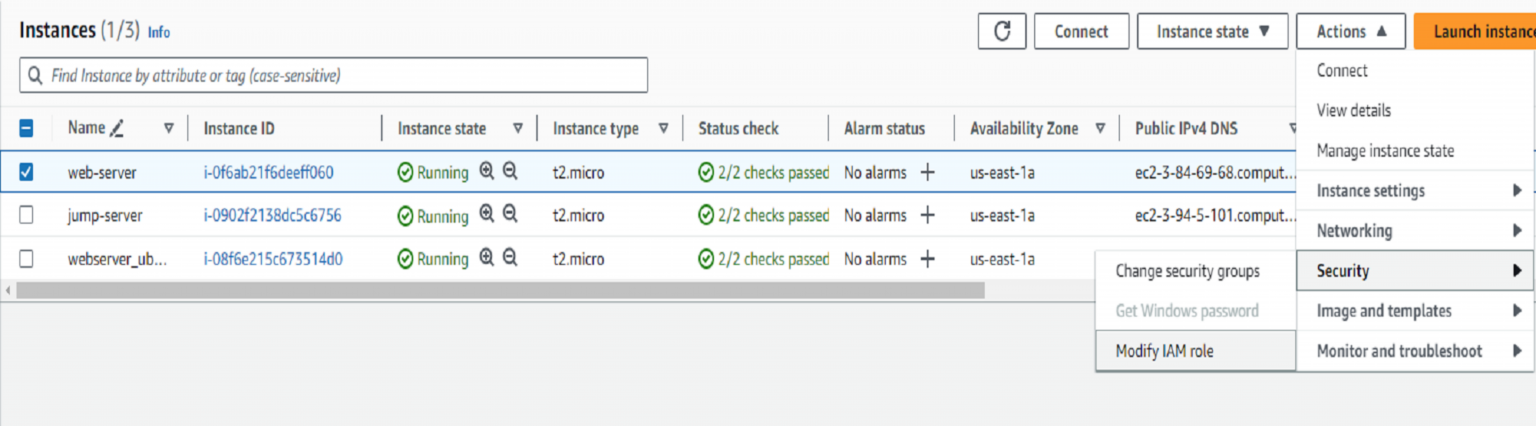Select the jump-server instance checkbox
Screen dimensions: 1536x426
click(27, 215)
